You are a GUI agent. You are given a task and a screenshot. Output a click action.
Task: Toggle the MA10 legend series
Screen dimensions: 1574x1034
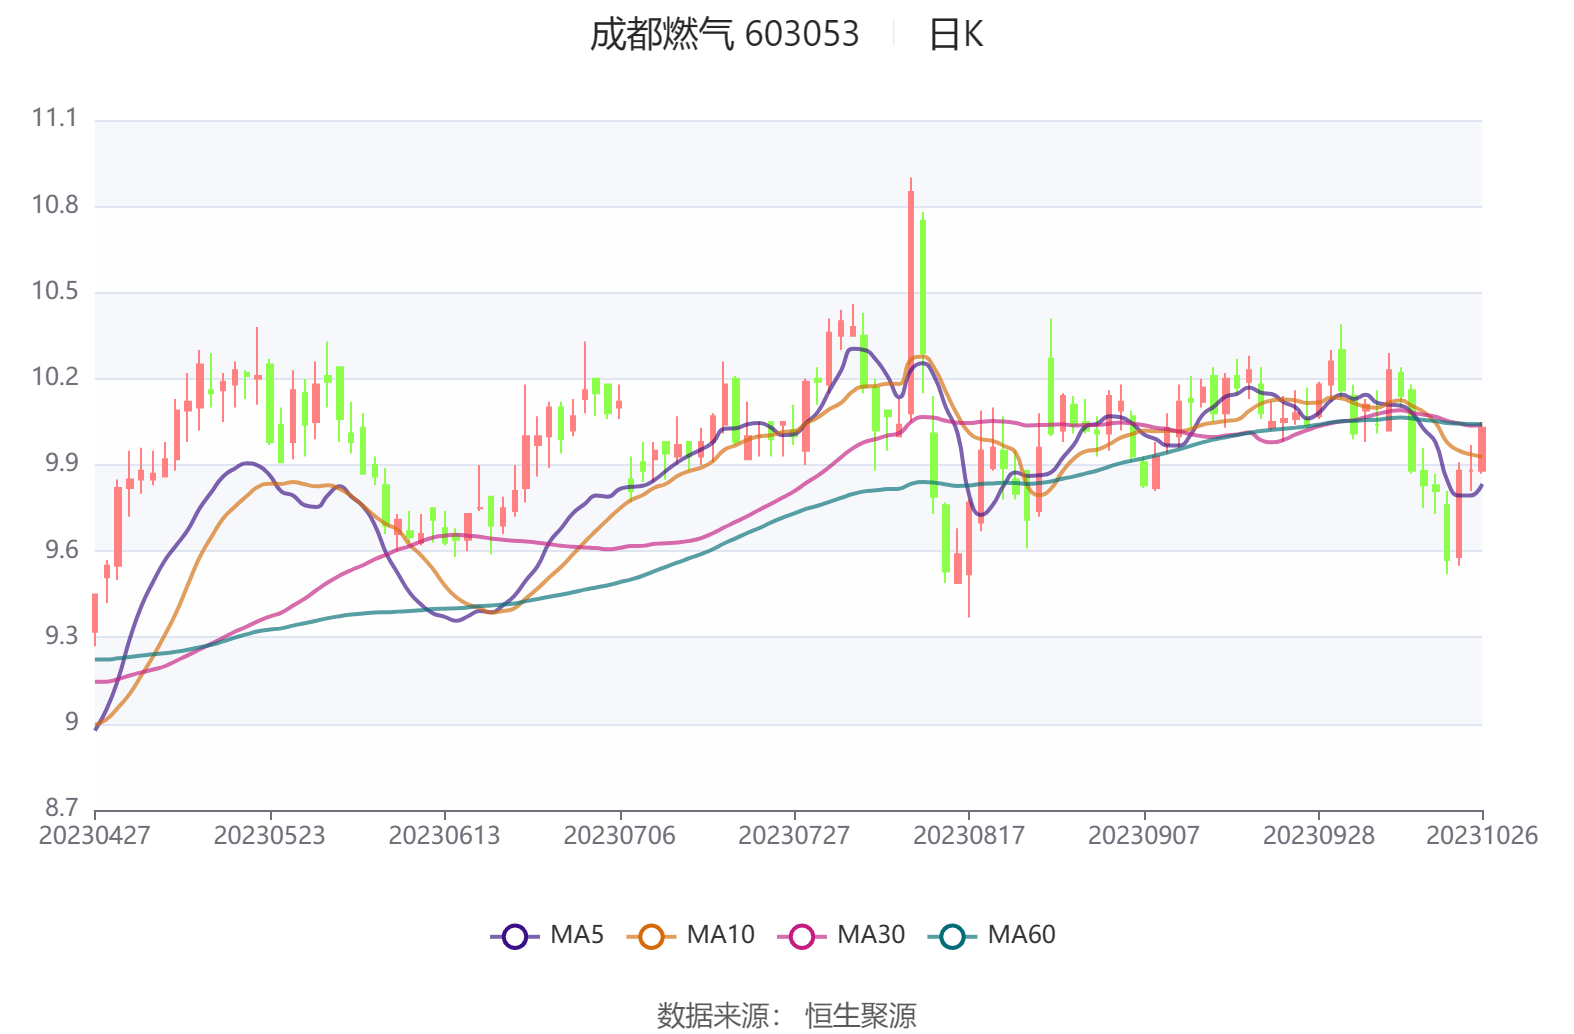click(691, 936)
